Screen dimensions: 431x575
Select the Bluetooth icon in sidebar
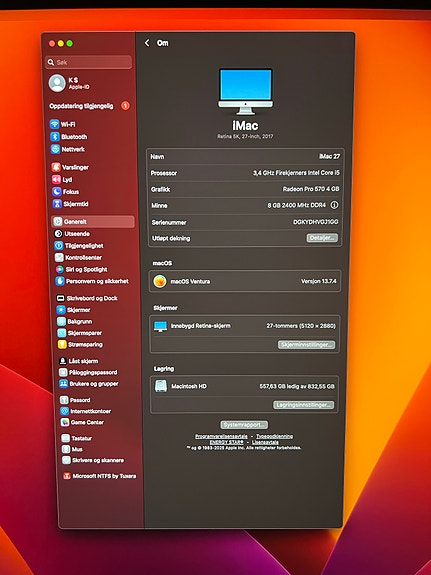55,137
